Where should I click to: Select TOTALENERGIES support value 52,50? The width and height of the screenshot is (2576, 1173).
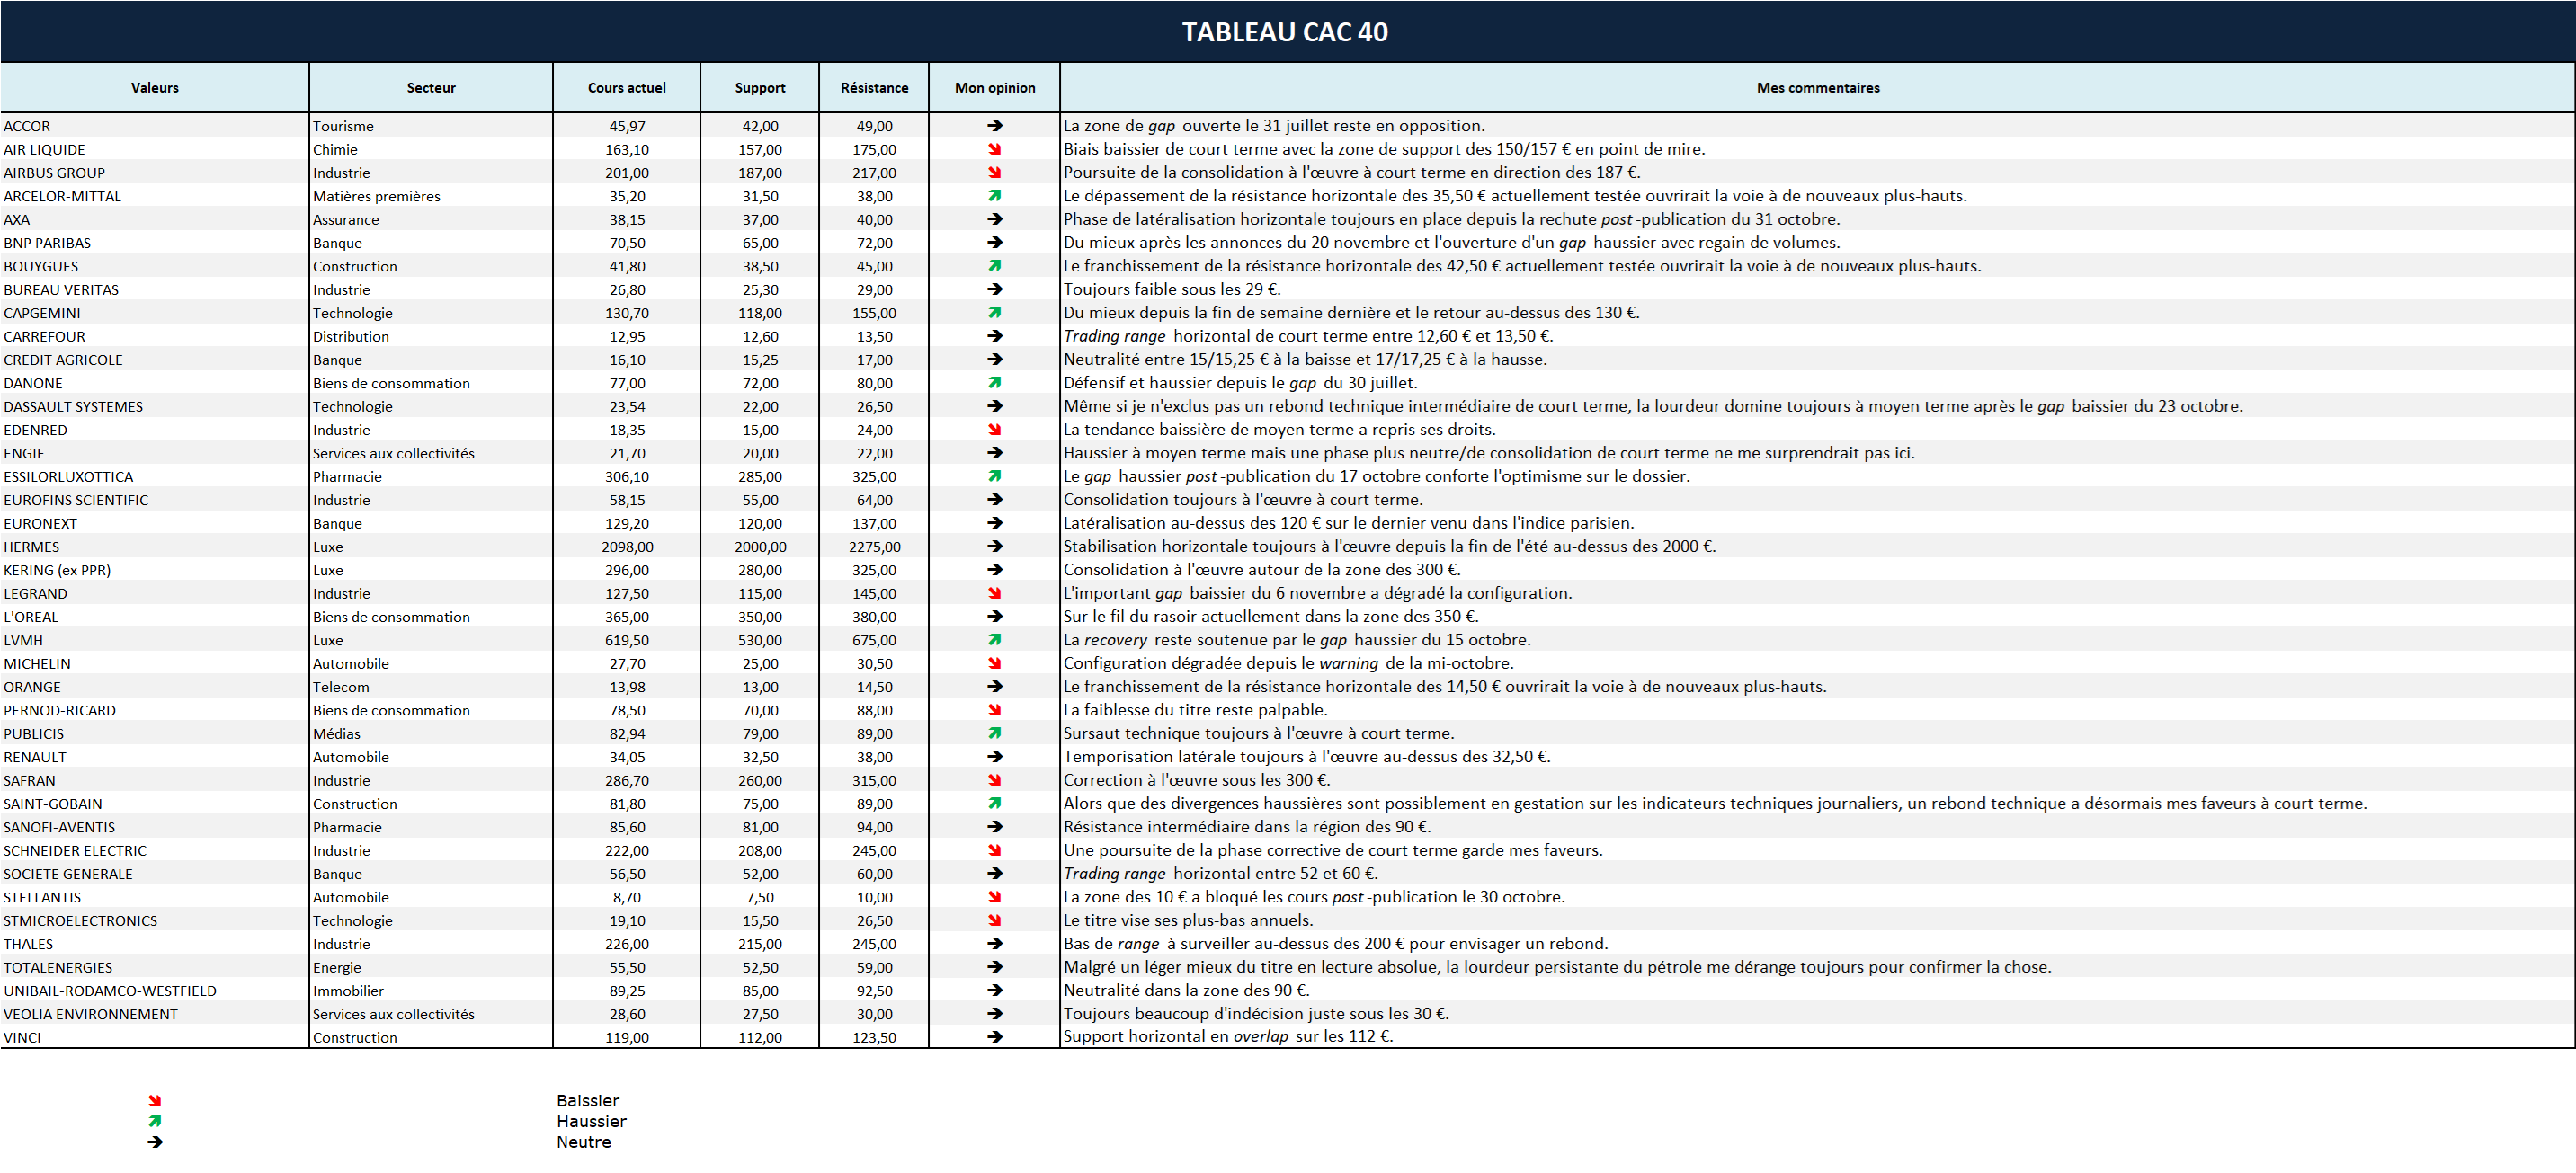tap(760, 967)
